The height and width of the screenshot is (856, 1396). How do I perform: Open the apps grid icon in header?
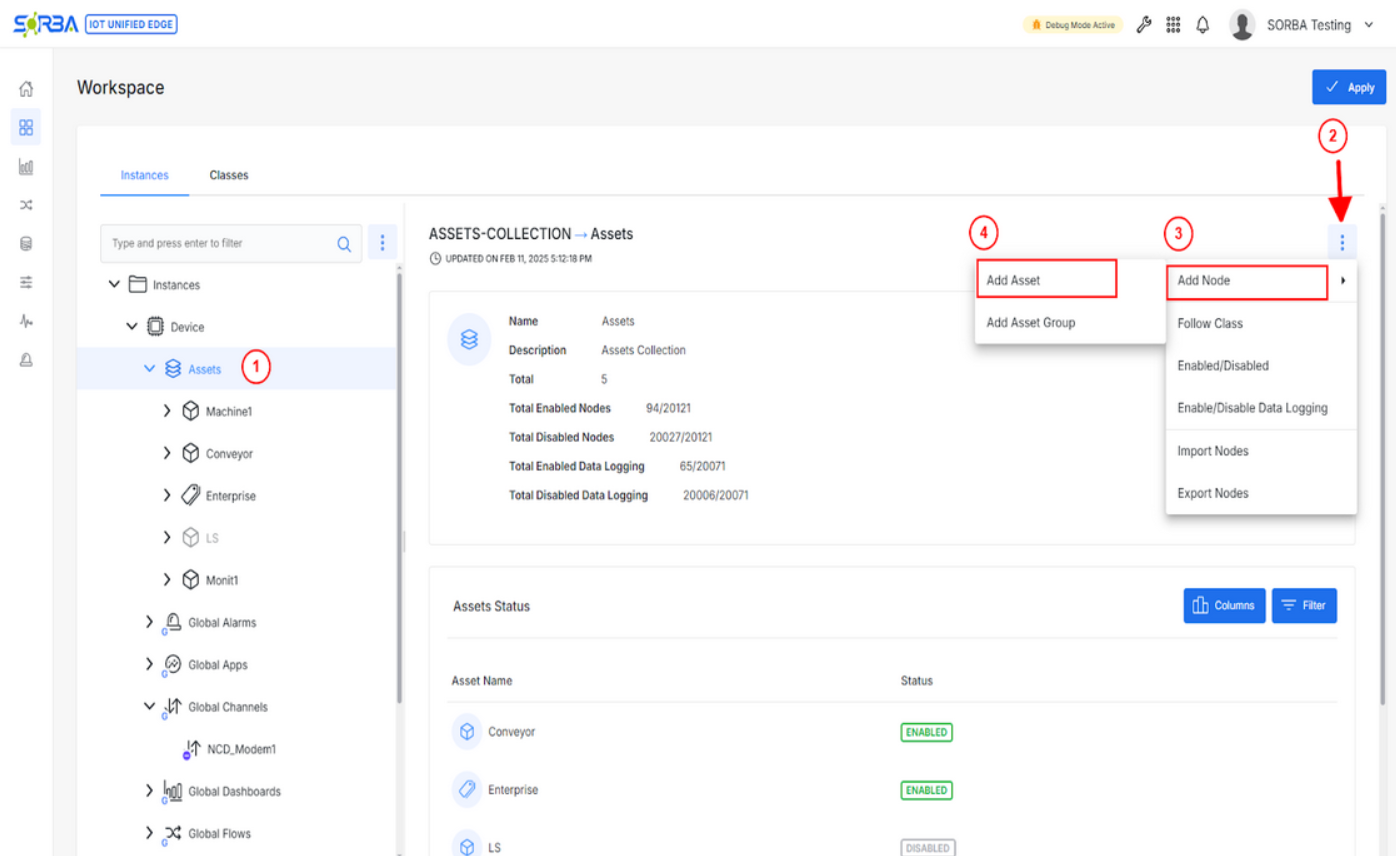pyautogui.click(x=1173, y=25)
